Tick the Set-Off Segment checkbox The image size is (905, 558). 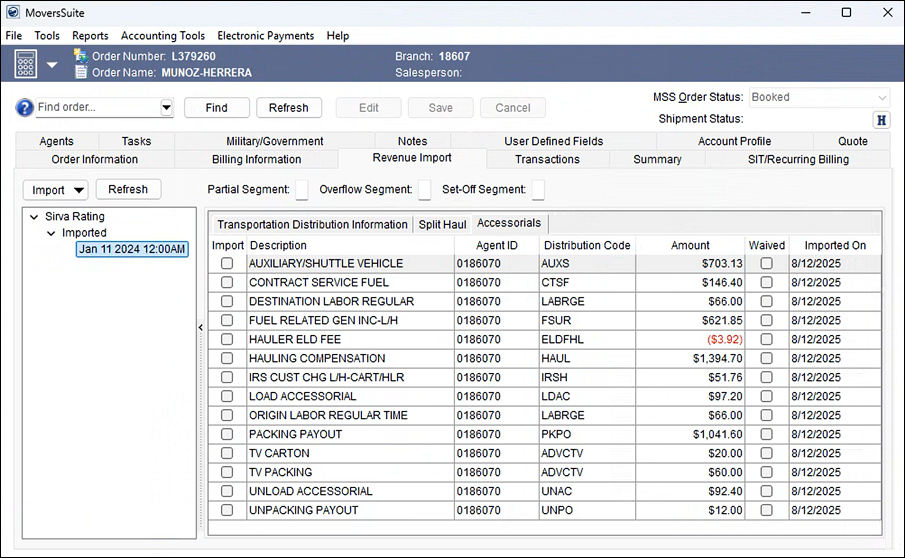pyautogui.click(x=538, y=190)
